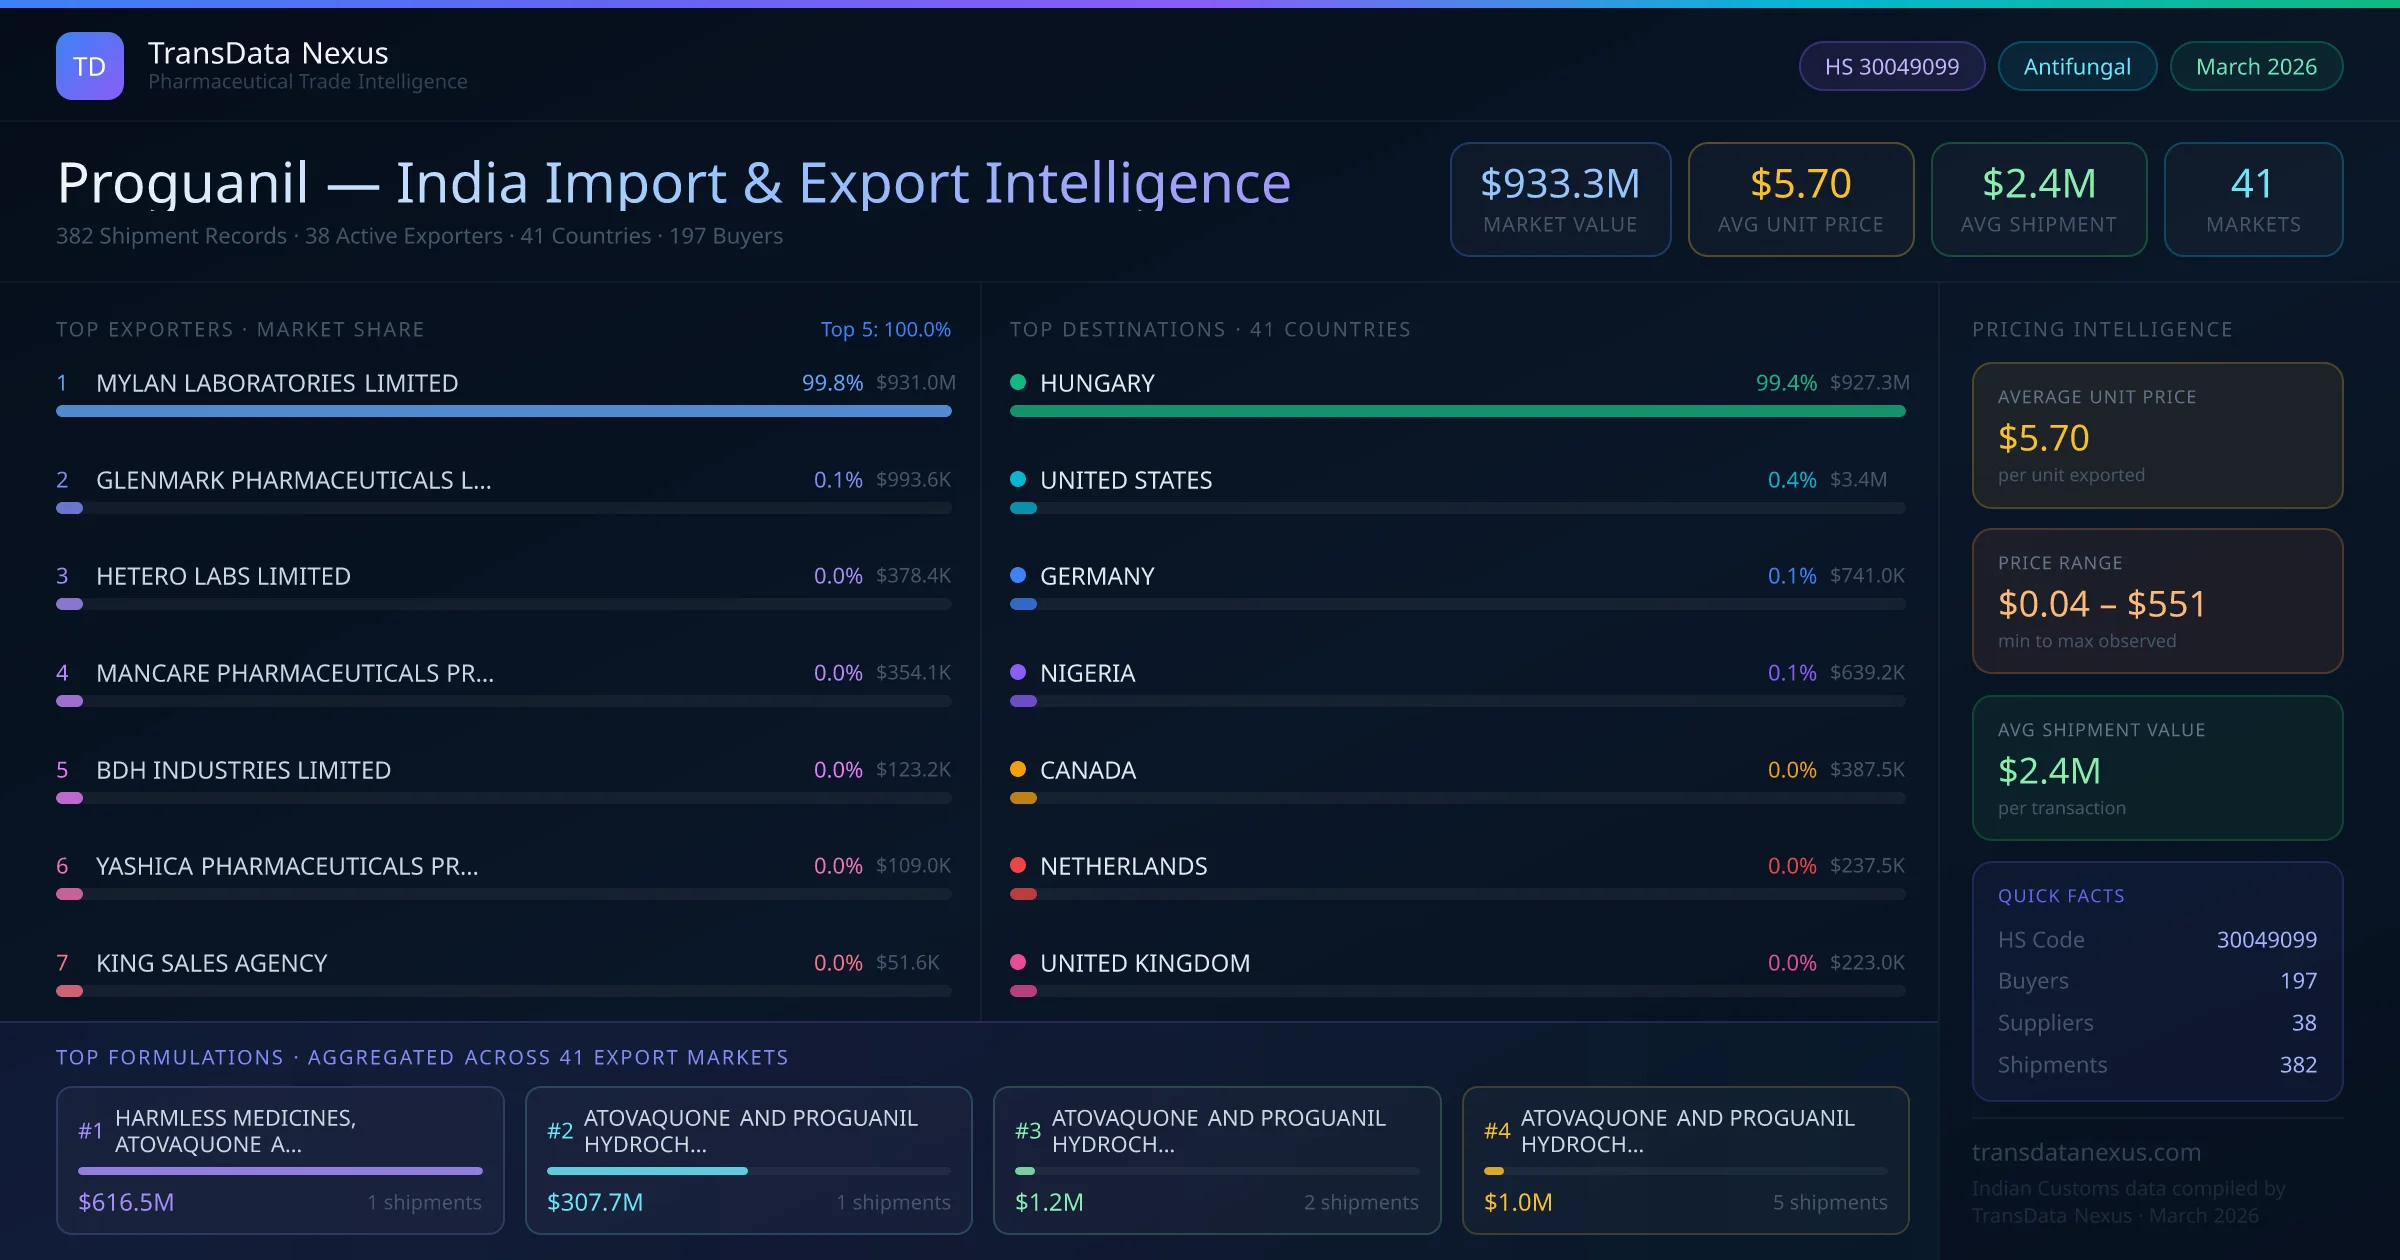Select the HS 30049099 tag
The height and width of the screenshot is (1260, 2400).
pos(1891,66)
